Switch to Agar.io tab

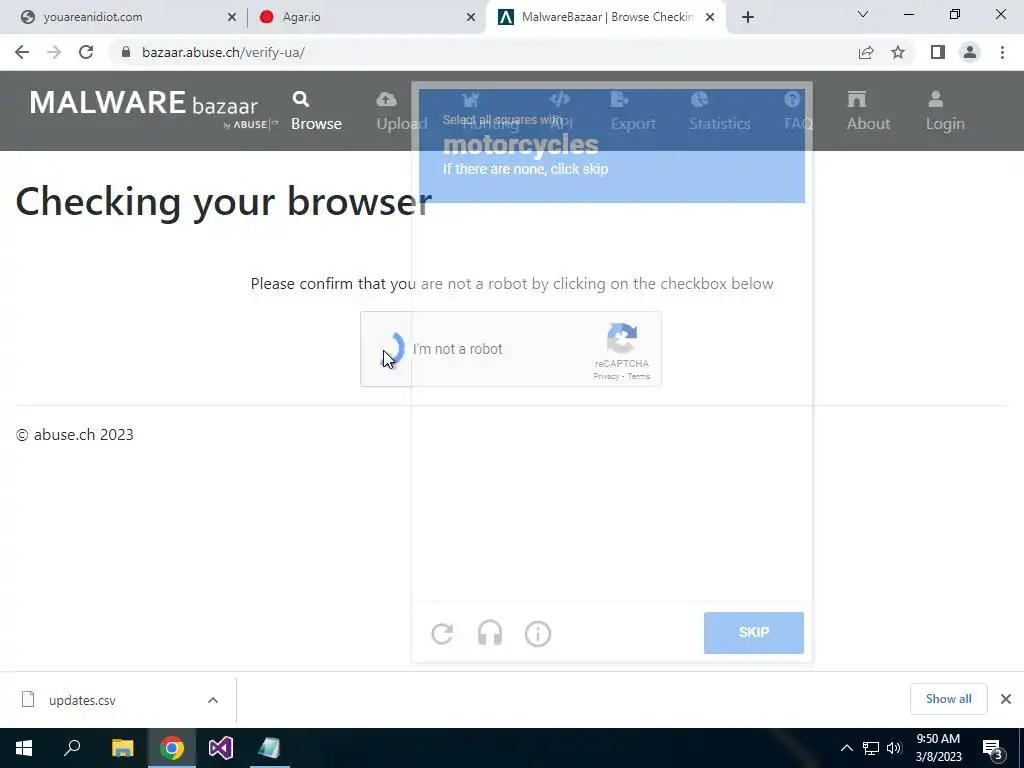click(x=367, y=17)
